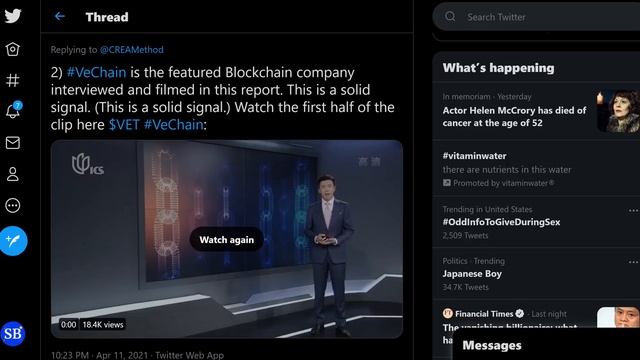
Task: Open Notifications bell with 7 badge
Action: (13, 110)
